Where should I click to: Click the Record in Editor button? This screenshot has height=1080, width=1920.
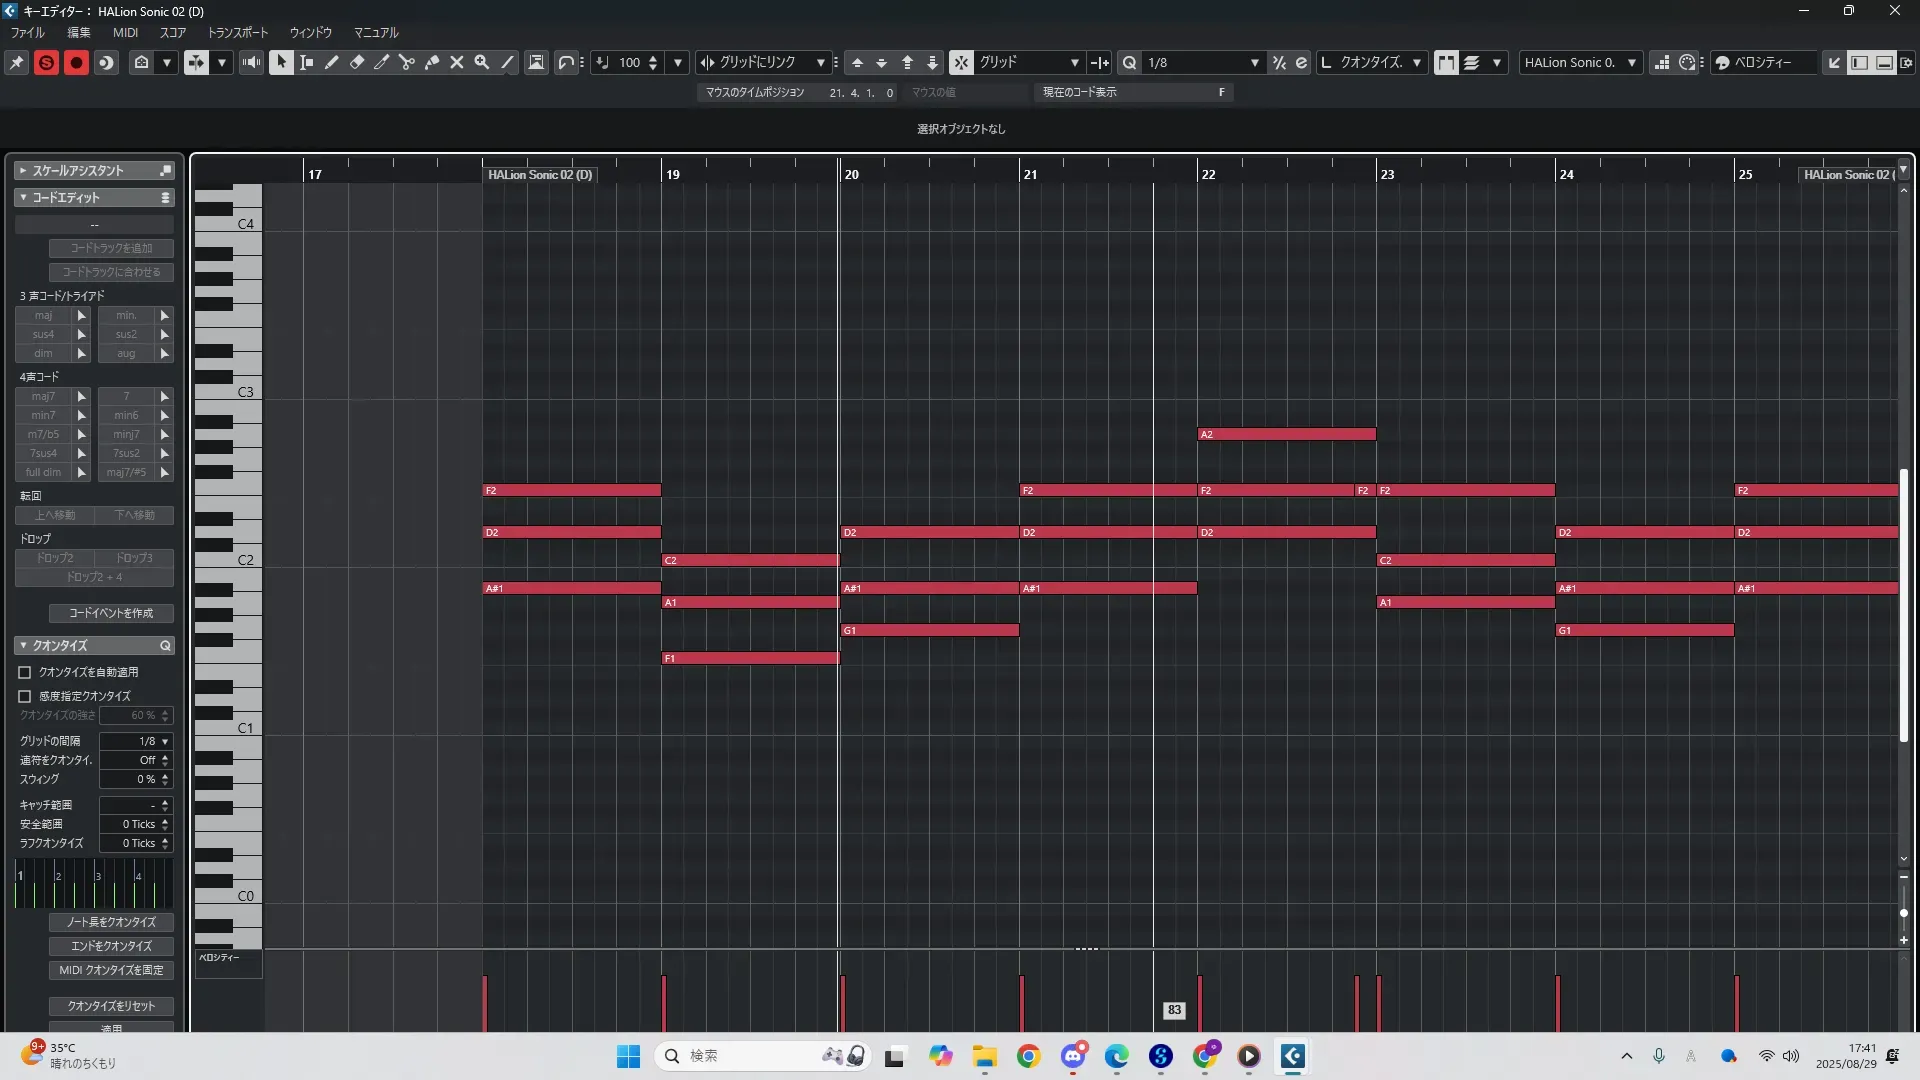pos(76,62)
